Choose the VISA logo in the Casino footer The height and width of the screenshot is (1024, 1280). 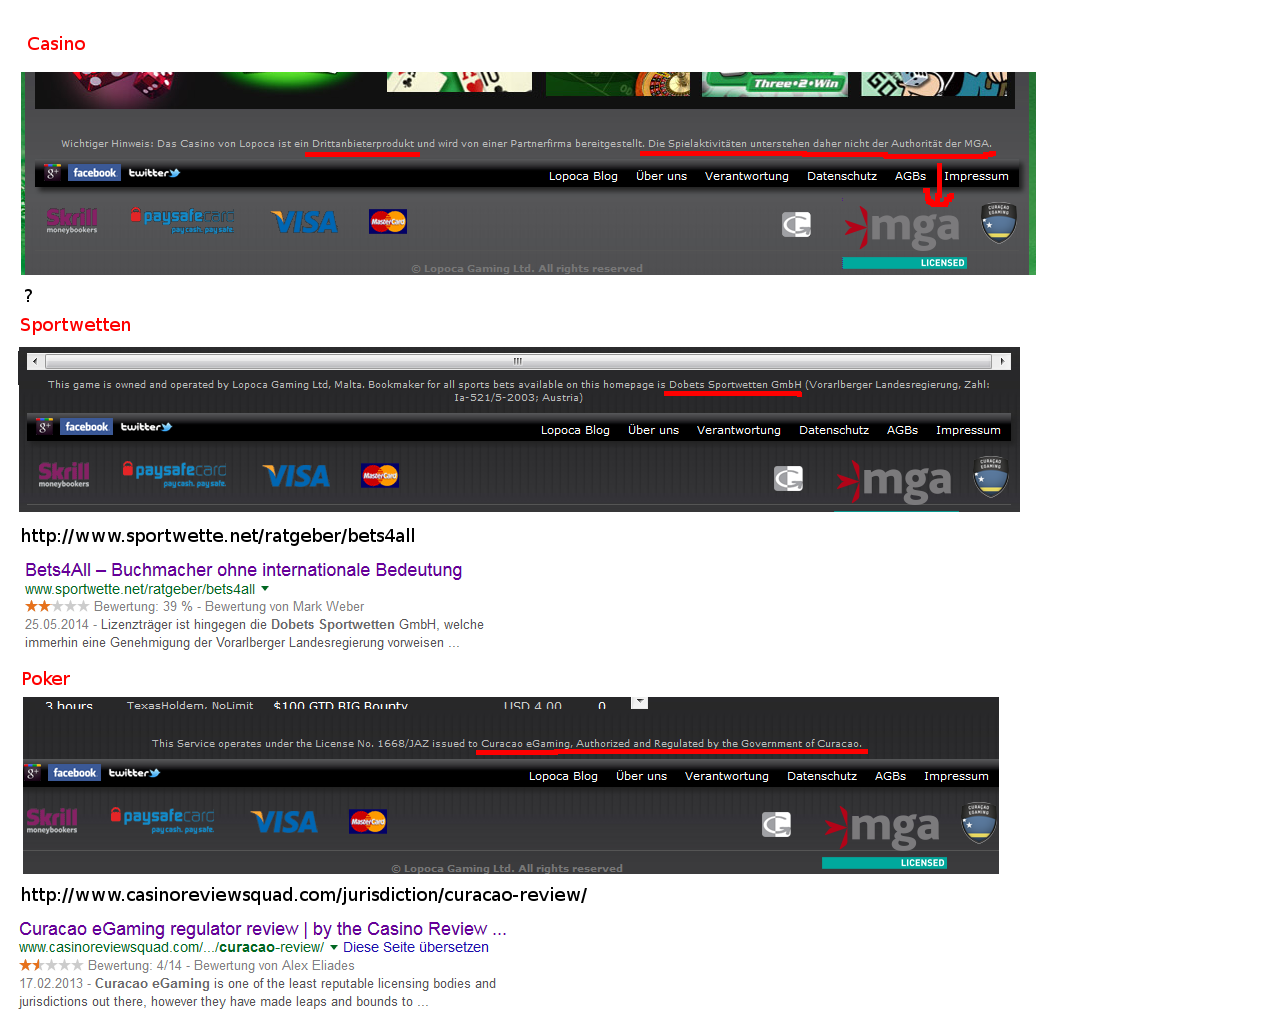coord(304,222)
